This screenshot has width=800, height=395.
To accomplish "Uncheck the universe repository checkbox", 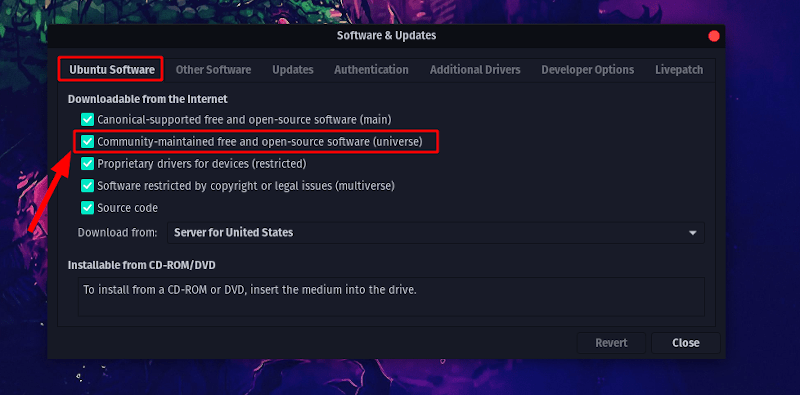I will [88, 141].
